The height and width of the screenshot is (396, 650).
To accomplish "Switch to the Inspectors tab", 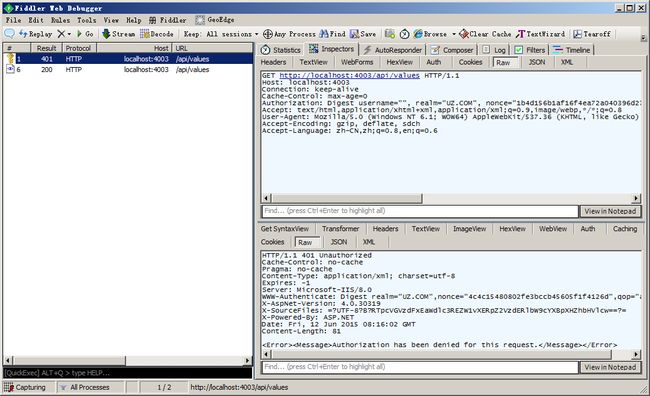I will [x=331, y=49].
